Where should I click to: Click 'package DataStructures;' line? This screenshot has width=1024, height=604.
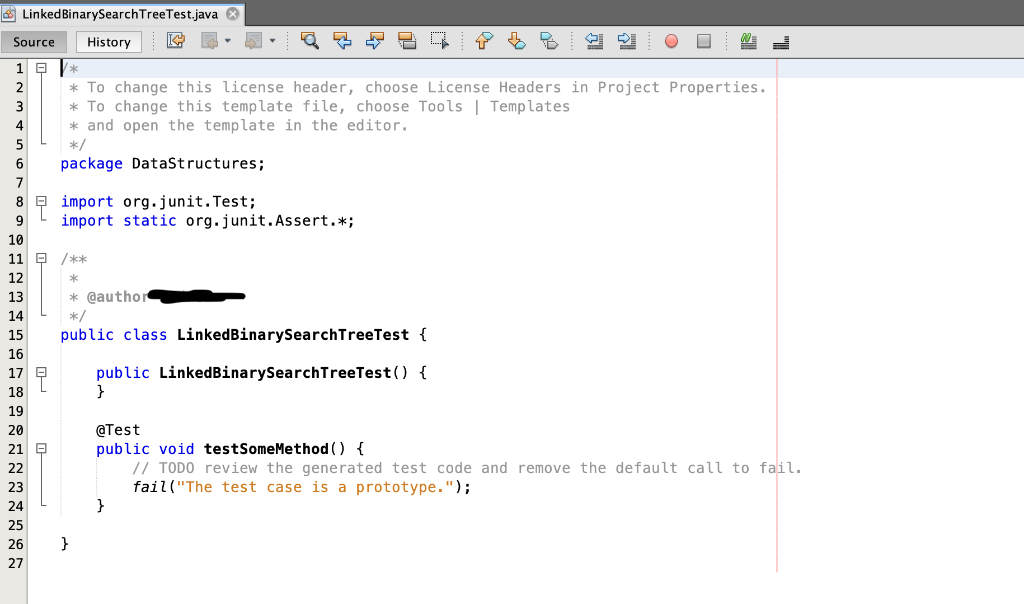(163, 163)
